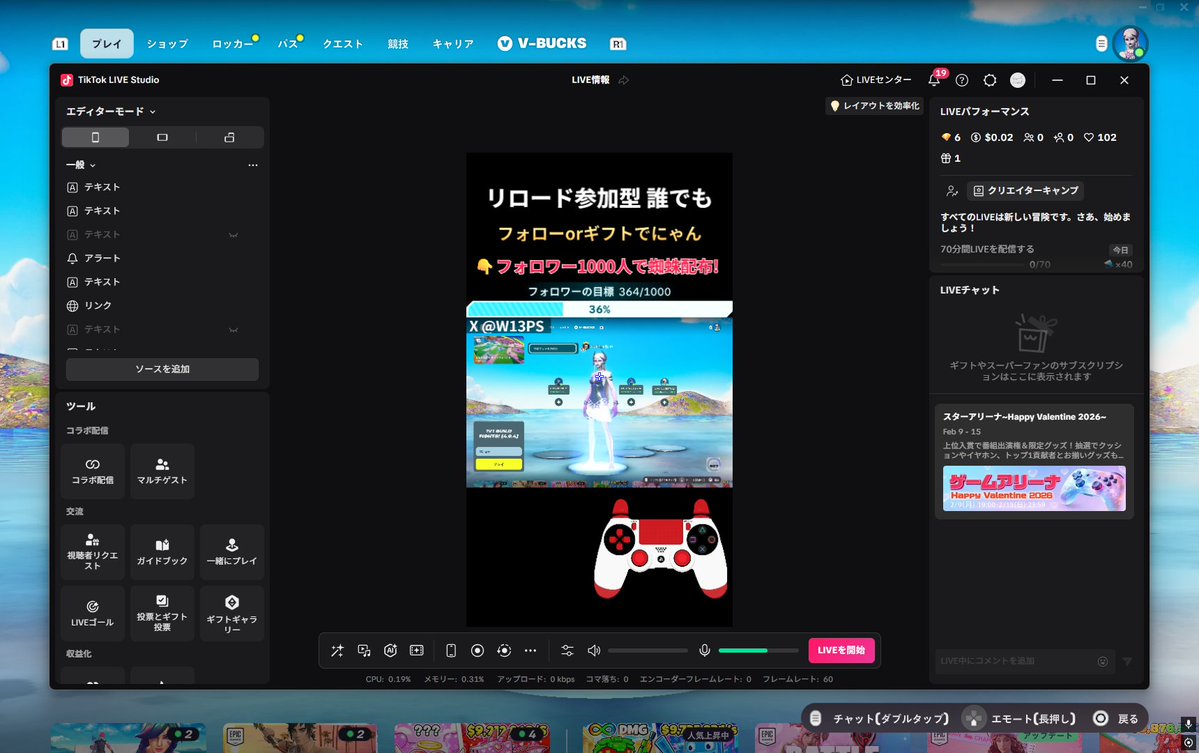Click the emoji icon in chat input

pyautogui.click(x=1103, y=661)
